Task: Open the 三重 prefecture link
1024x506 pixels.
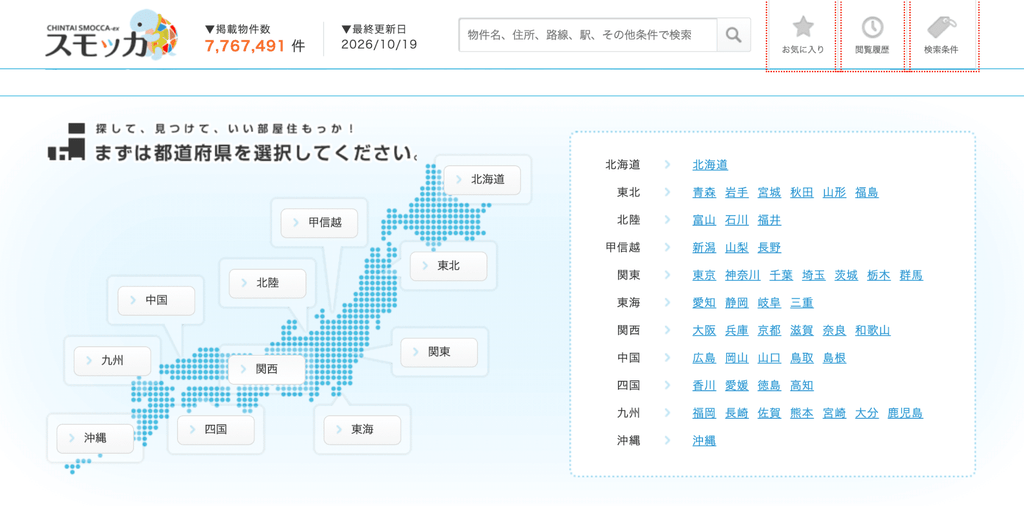Action: point(802,303)
